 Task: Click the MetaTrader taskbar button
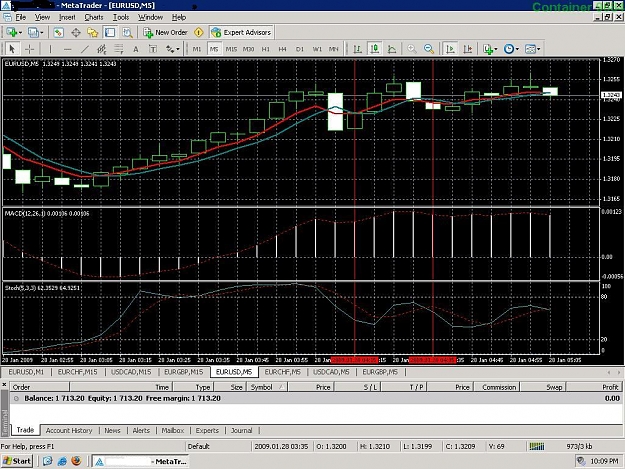(x=140, y=461)
